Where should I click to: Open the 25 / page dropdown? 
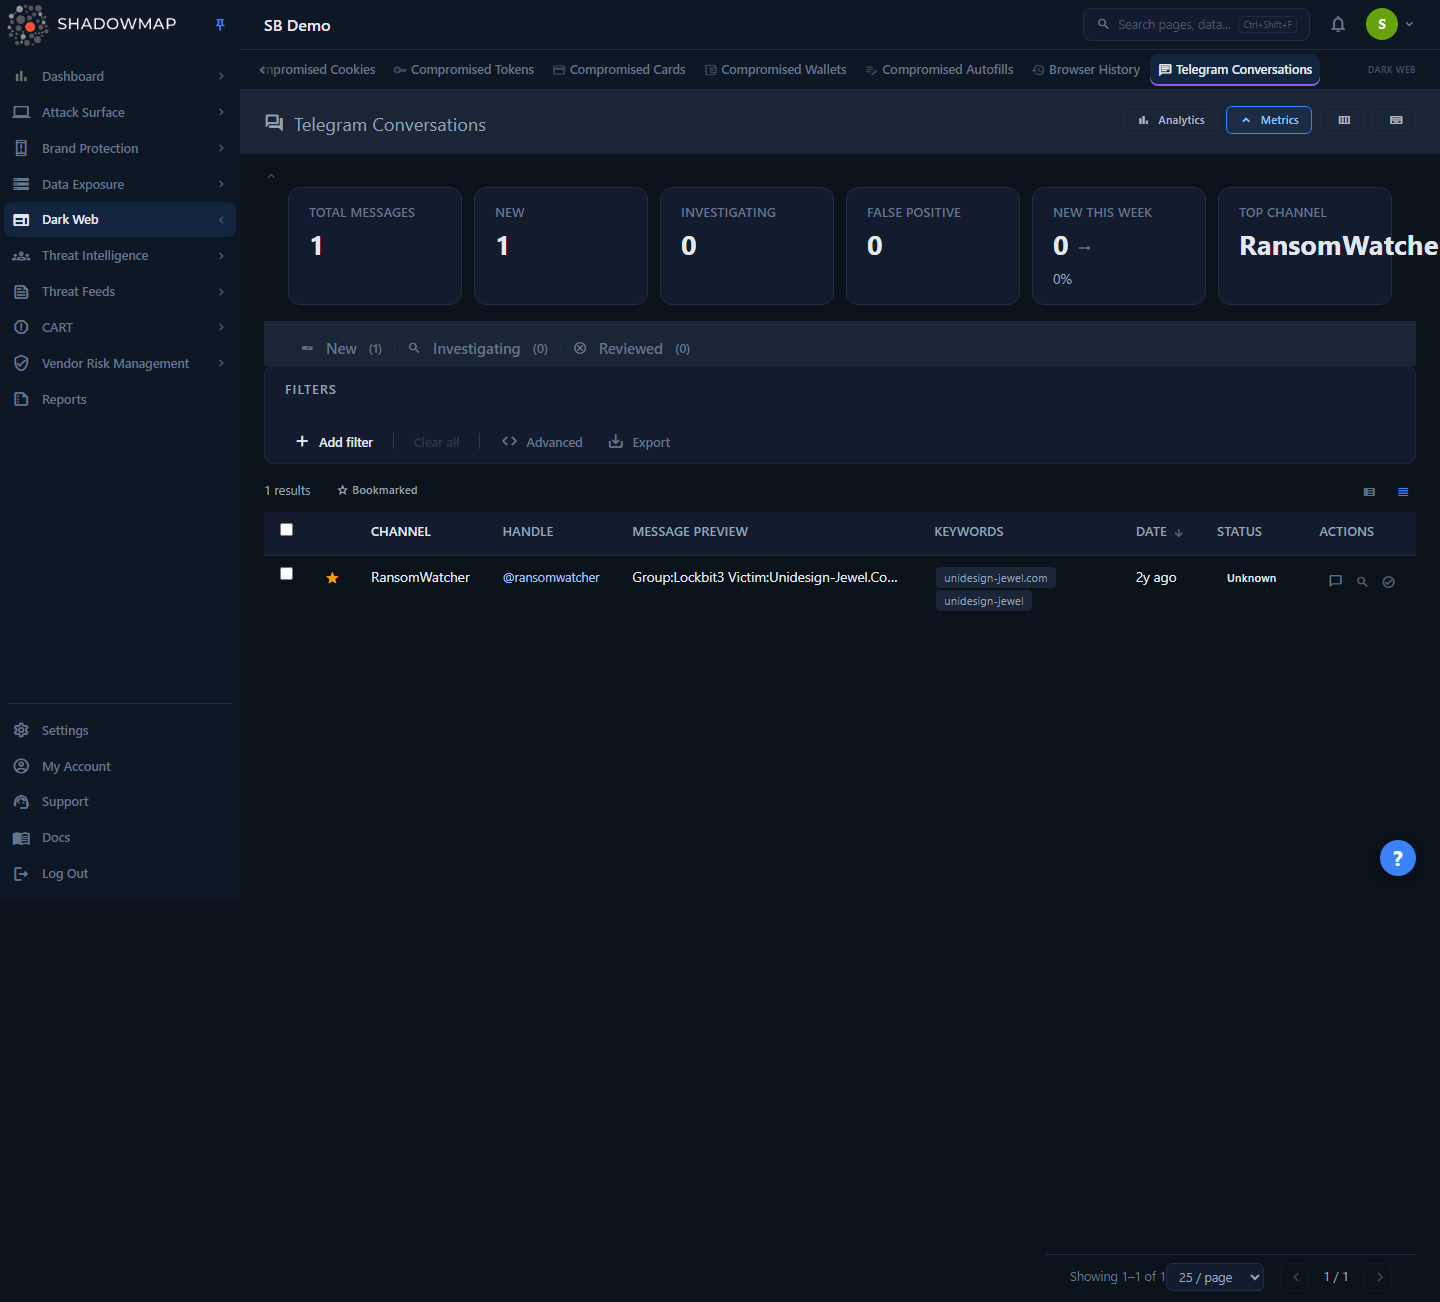[1215, 1277]
